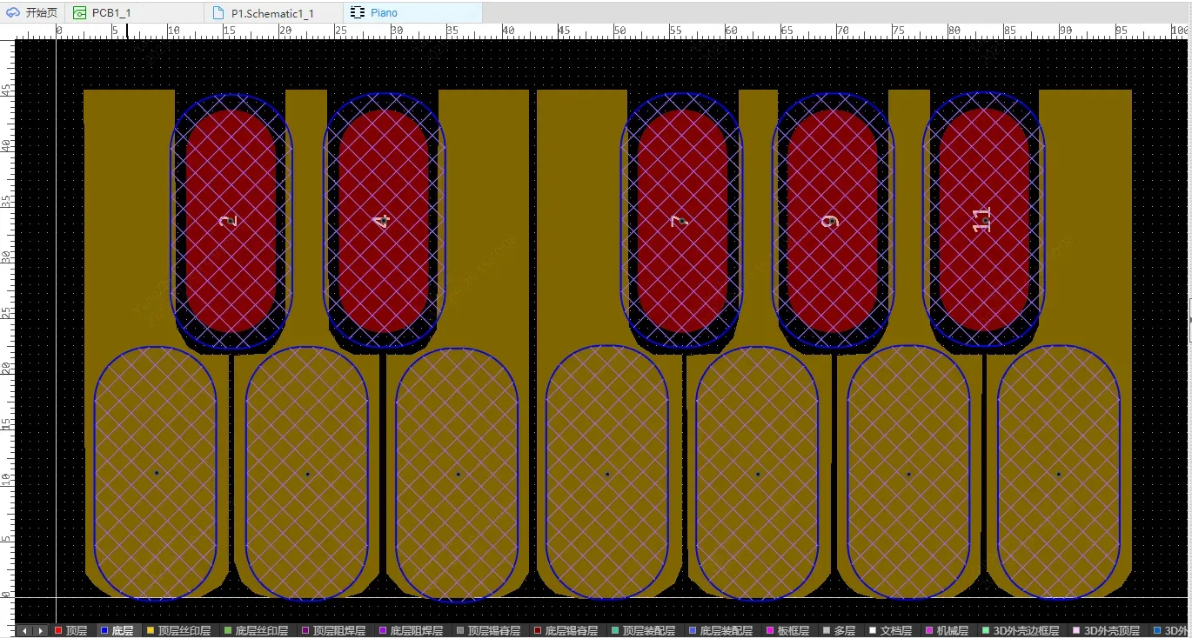
Task: Click the footprint icon on the Piano tab
Action: pyautogui.click(x=358, y=13)
